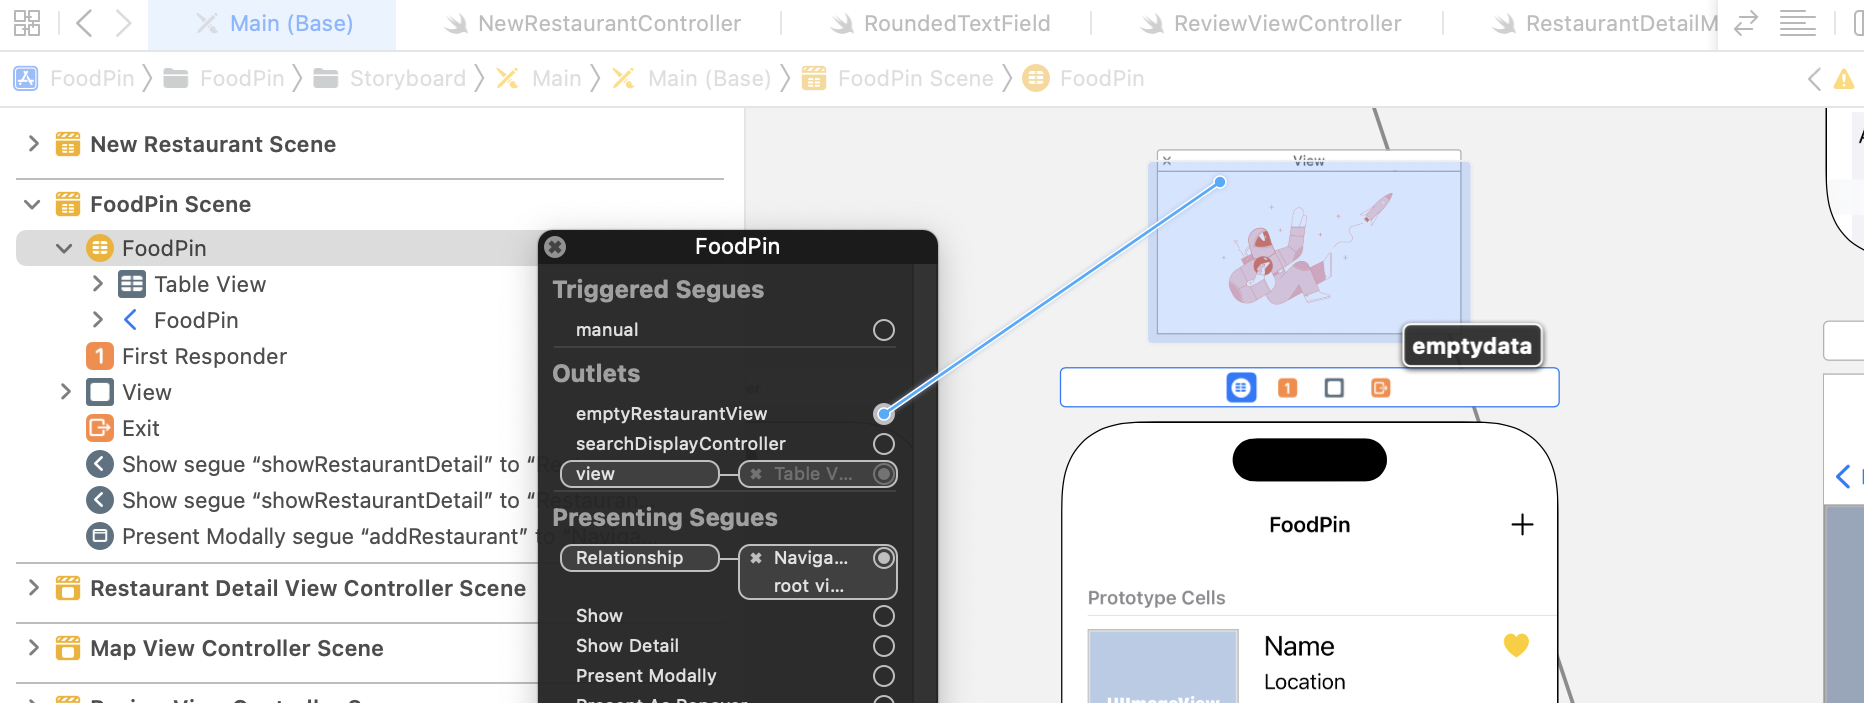
Task: Click the Show Detail segue circle
Action: point(883,646)
